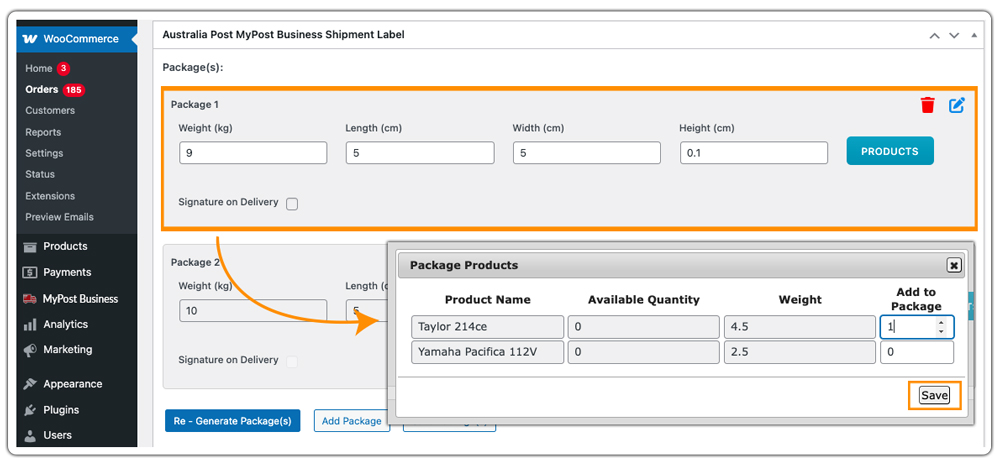Increase Taylor 214ce Add to Package value
Viewport: 1000px width, 466px height.
[x=941, y=323]
